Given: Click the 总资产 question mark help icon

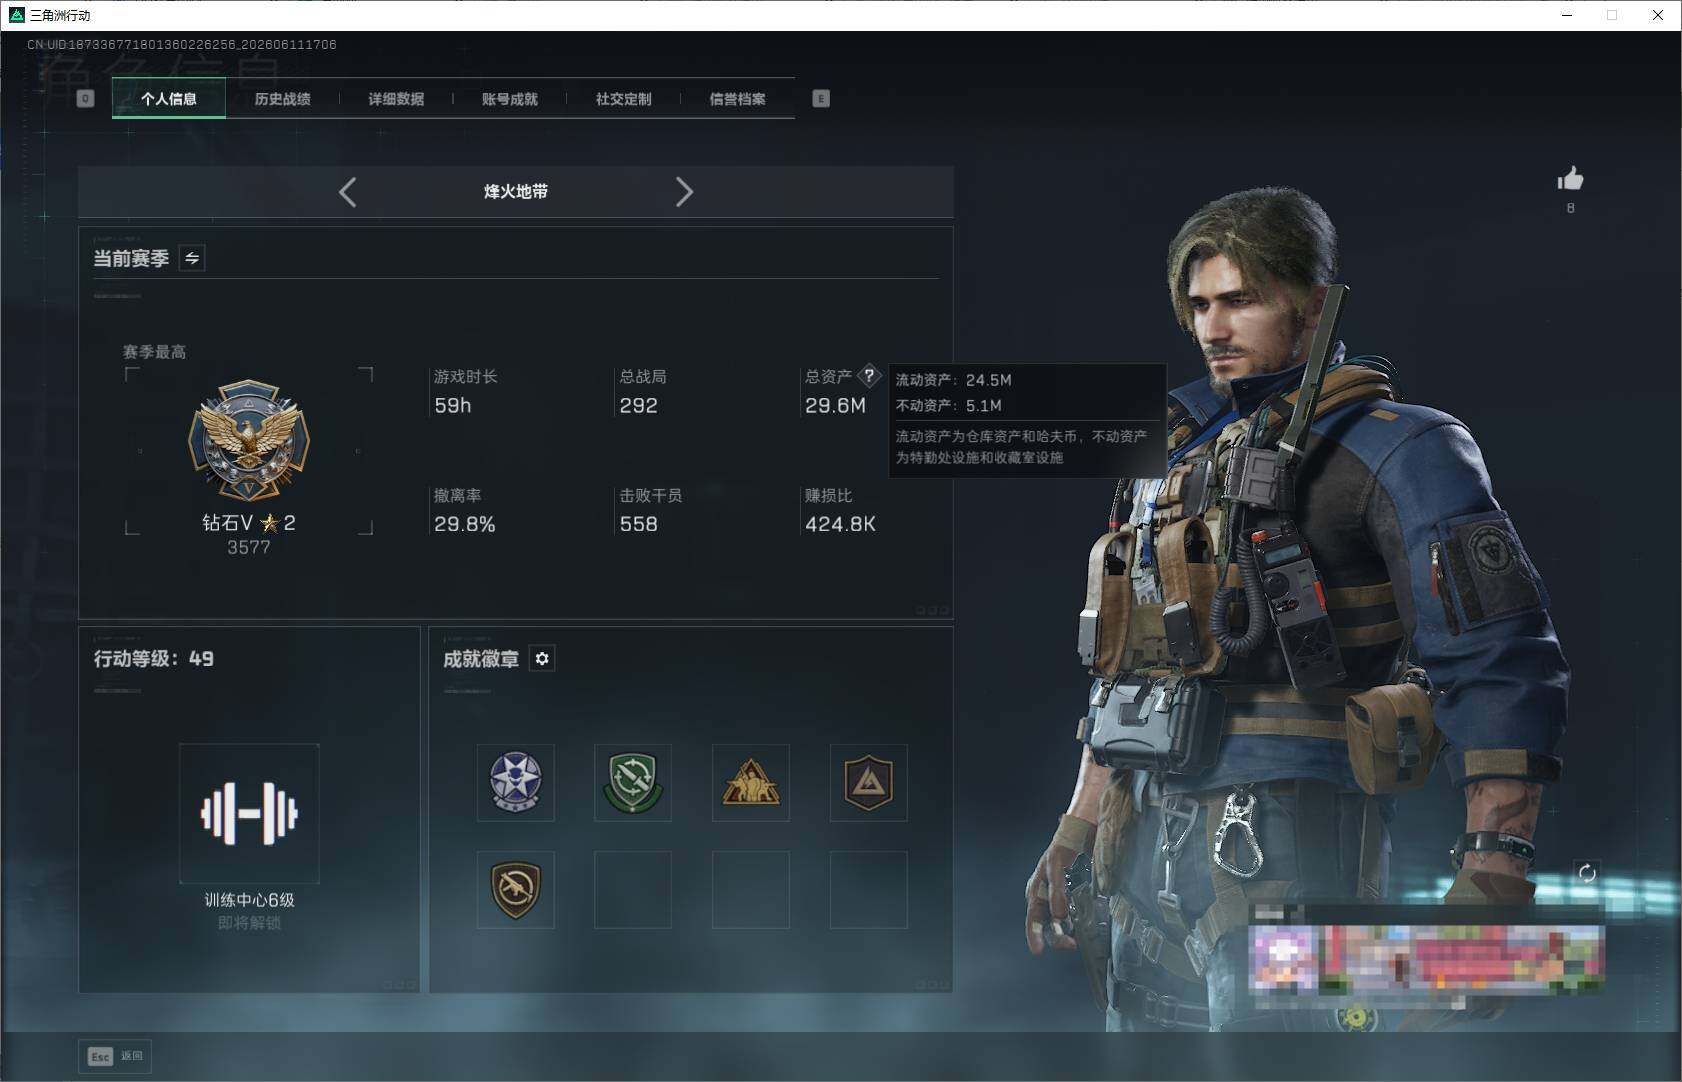Looking at the screenshot, I should 870,376.
